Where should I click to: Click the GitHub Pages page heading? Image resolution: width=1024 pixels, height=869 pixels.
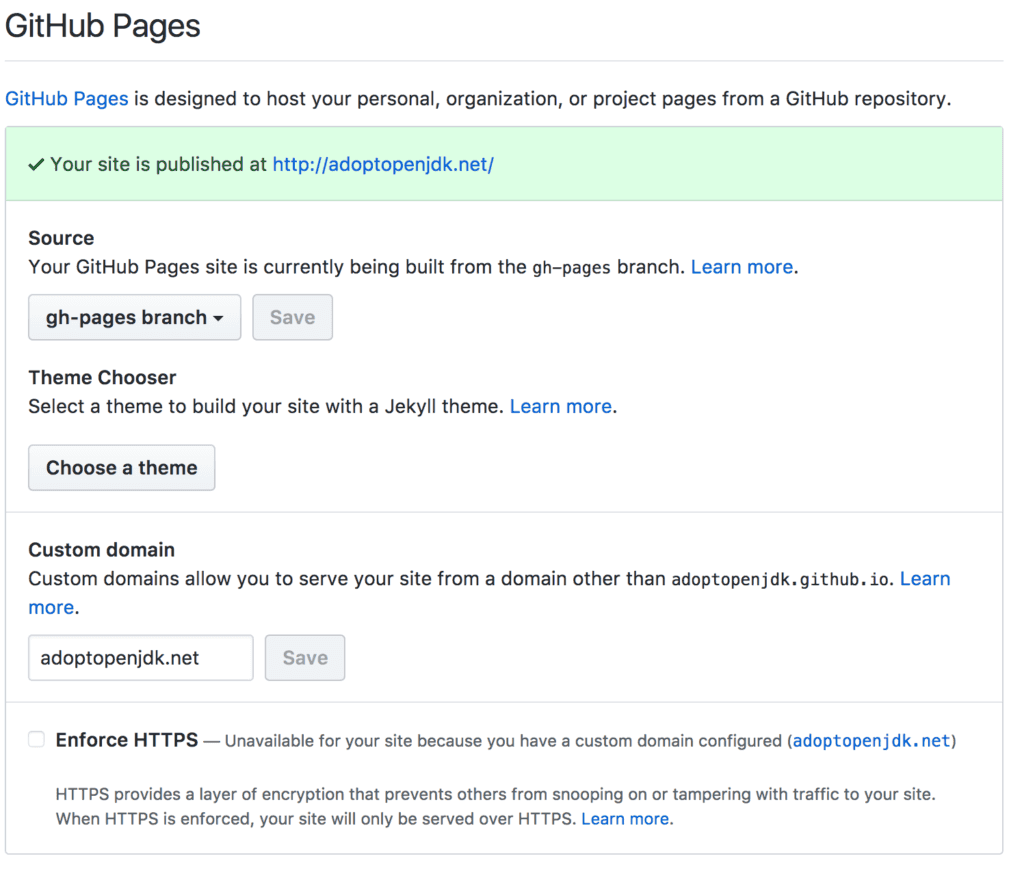point(103,26)
